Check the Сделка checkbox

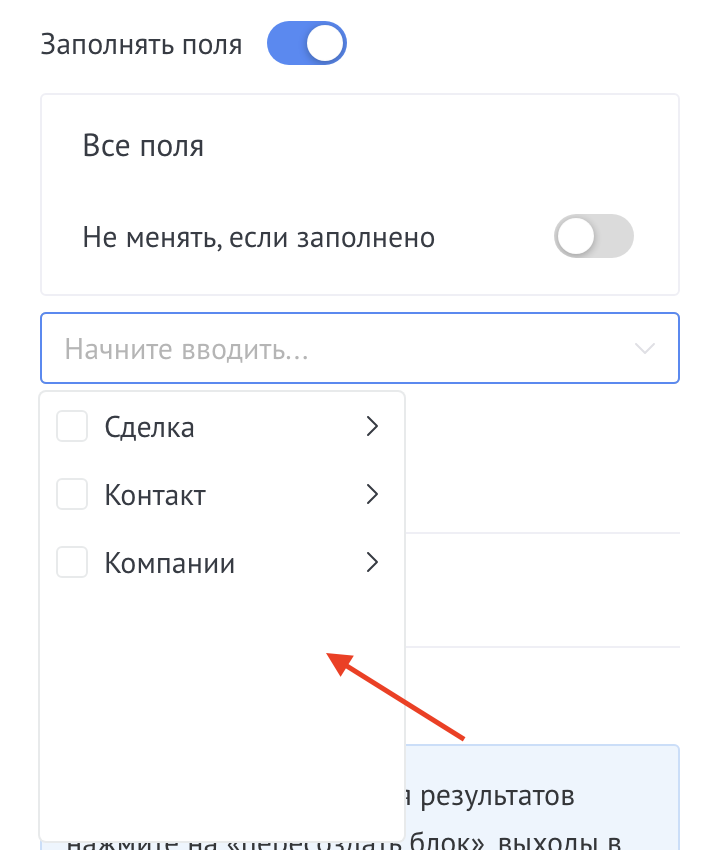pyautogui.click(x=72, y=427)
